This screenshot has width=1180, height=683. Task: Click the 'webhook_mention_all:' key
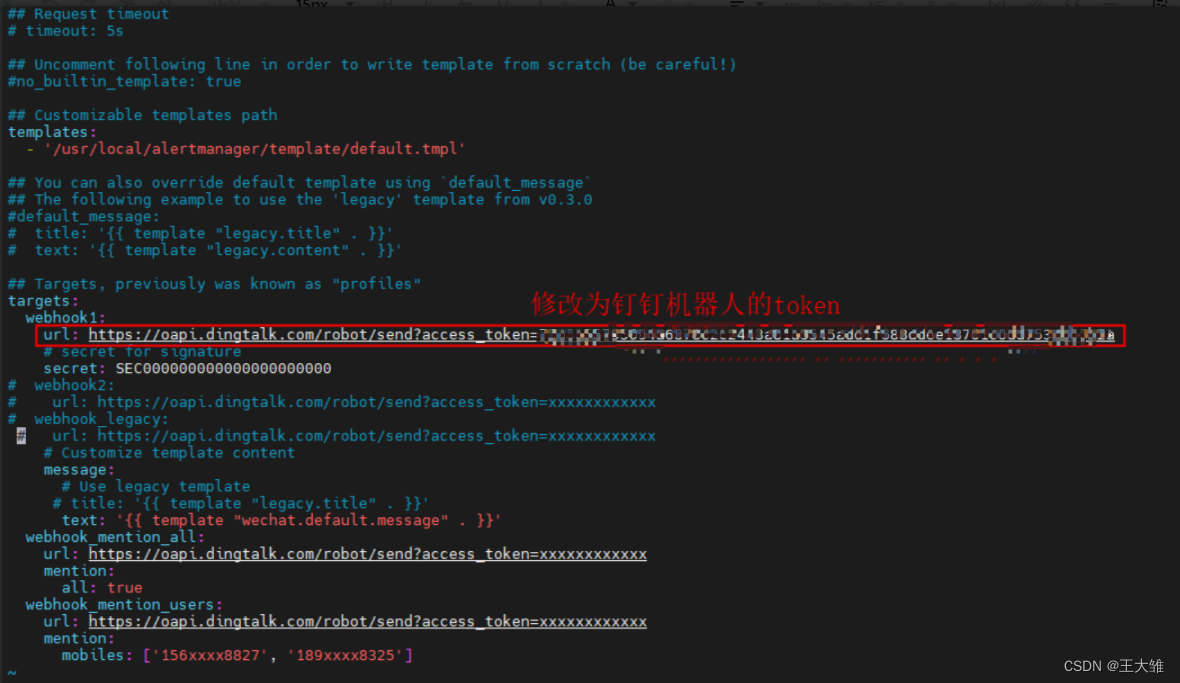pos(115,537)
